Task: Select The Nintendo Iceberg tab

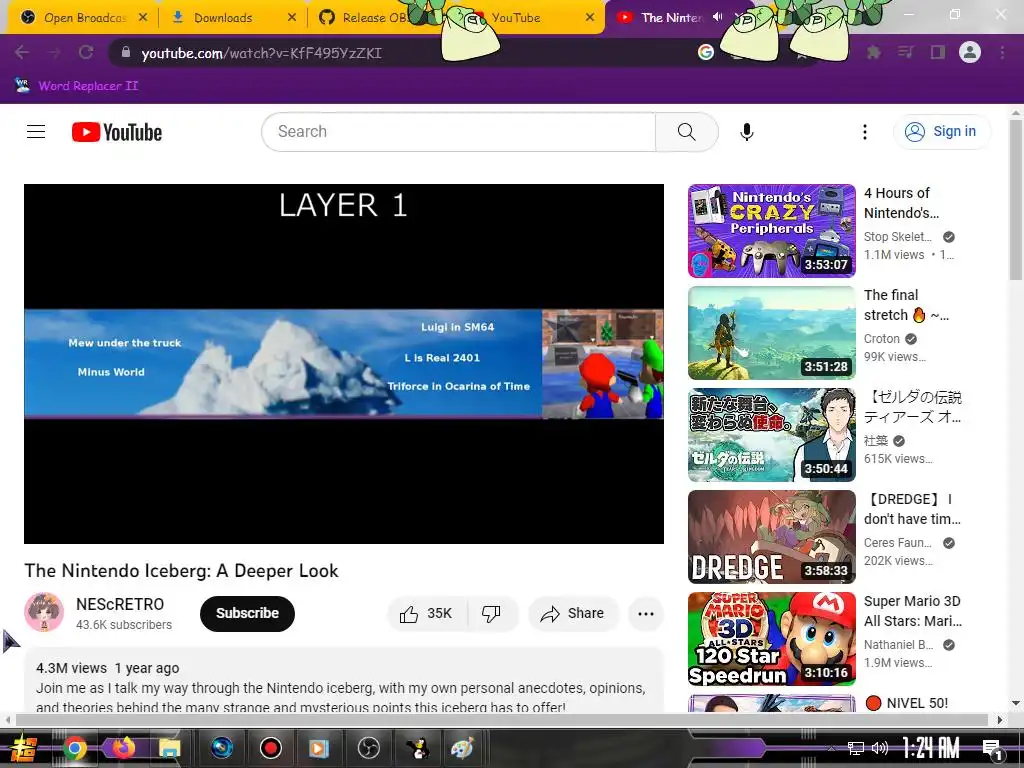Action: tap(671, 18)
